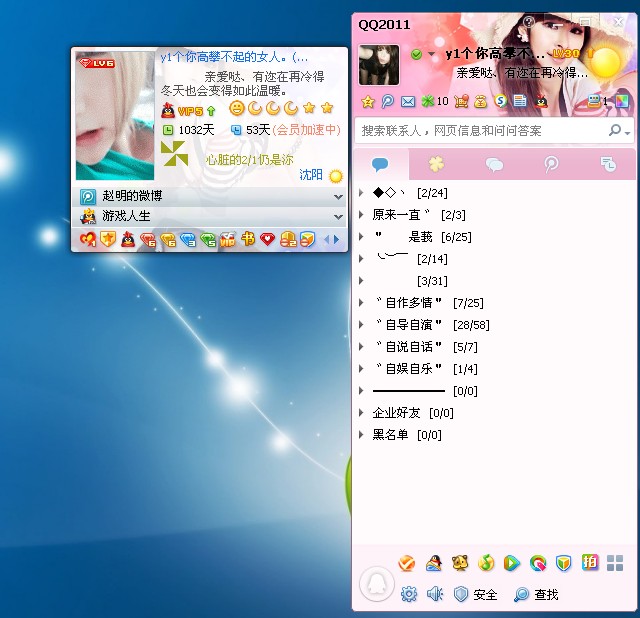Click red QQ member penguin icon in header

click(x=541, y=101)
